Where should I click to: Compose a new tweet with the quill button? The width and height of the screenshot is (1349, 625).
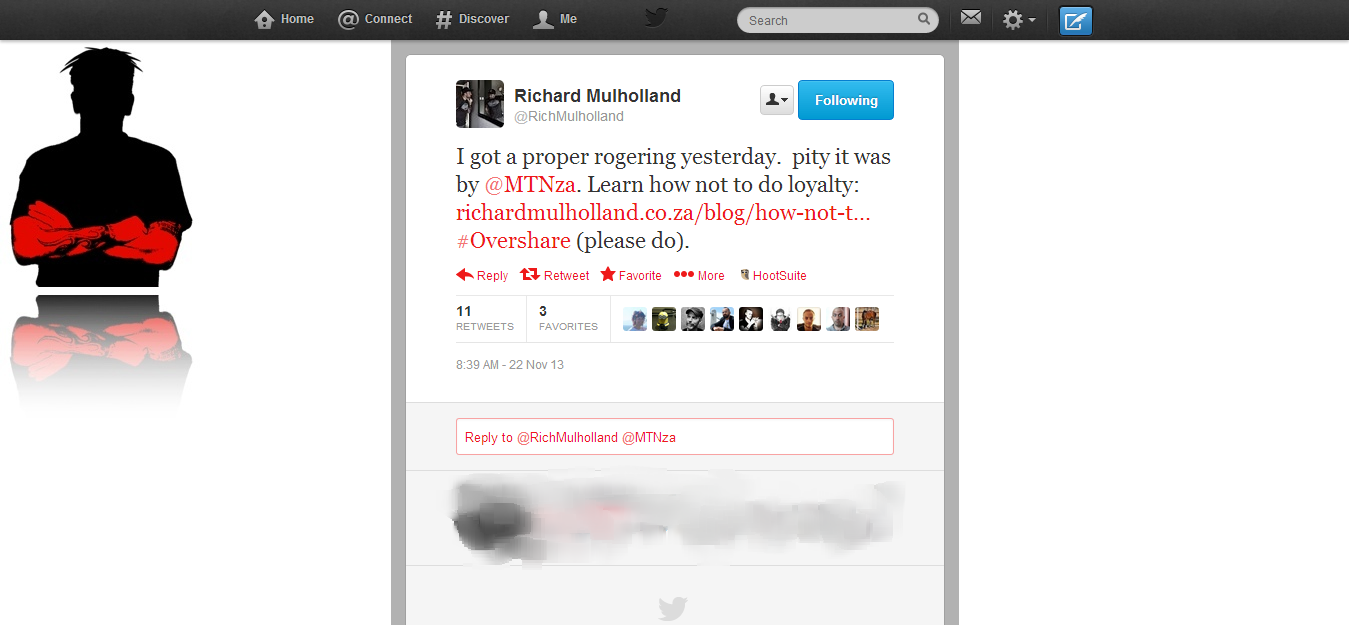[1076, 20]
